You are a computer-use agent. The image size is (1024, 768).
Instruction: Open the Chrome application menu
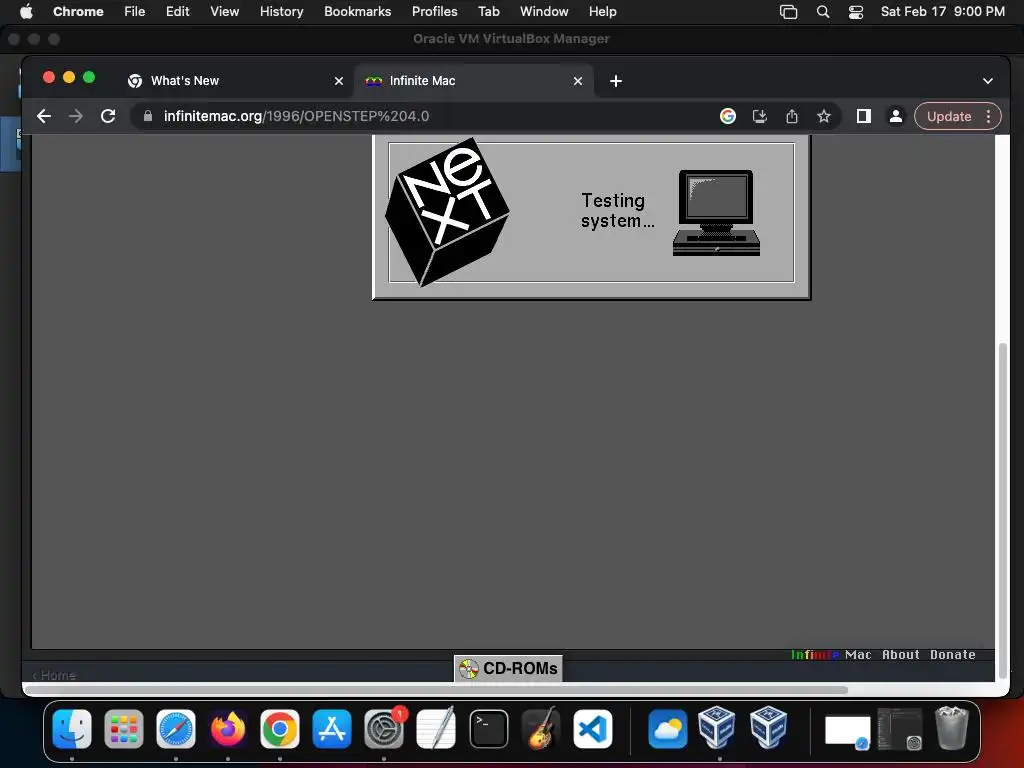pos(78,11)
